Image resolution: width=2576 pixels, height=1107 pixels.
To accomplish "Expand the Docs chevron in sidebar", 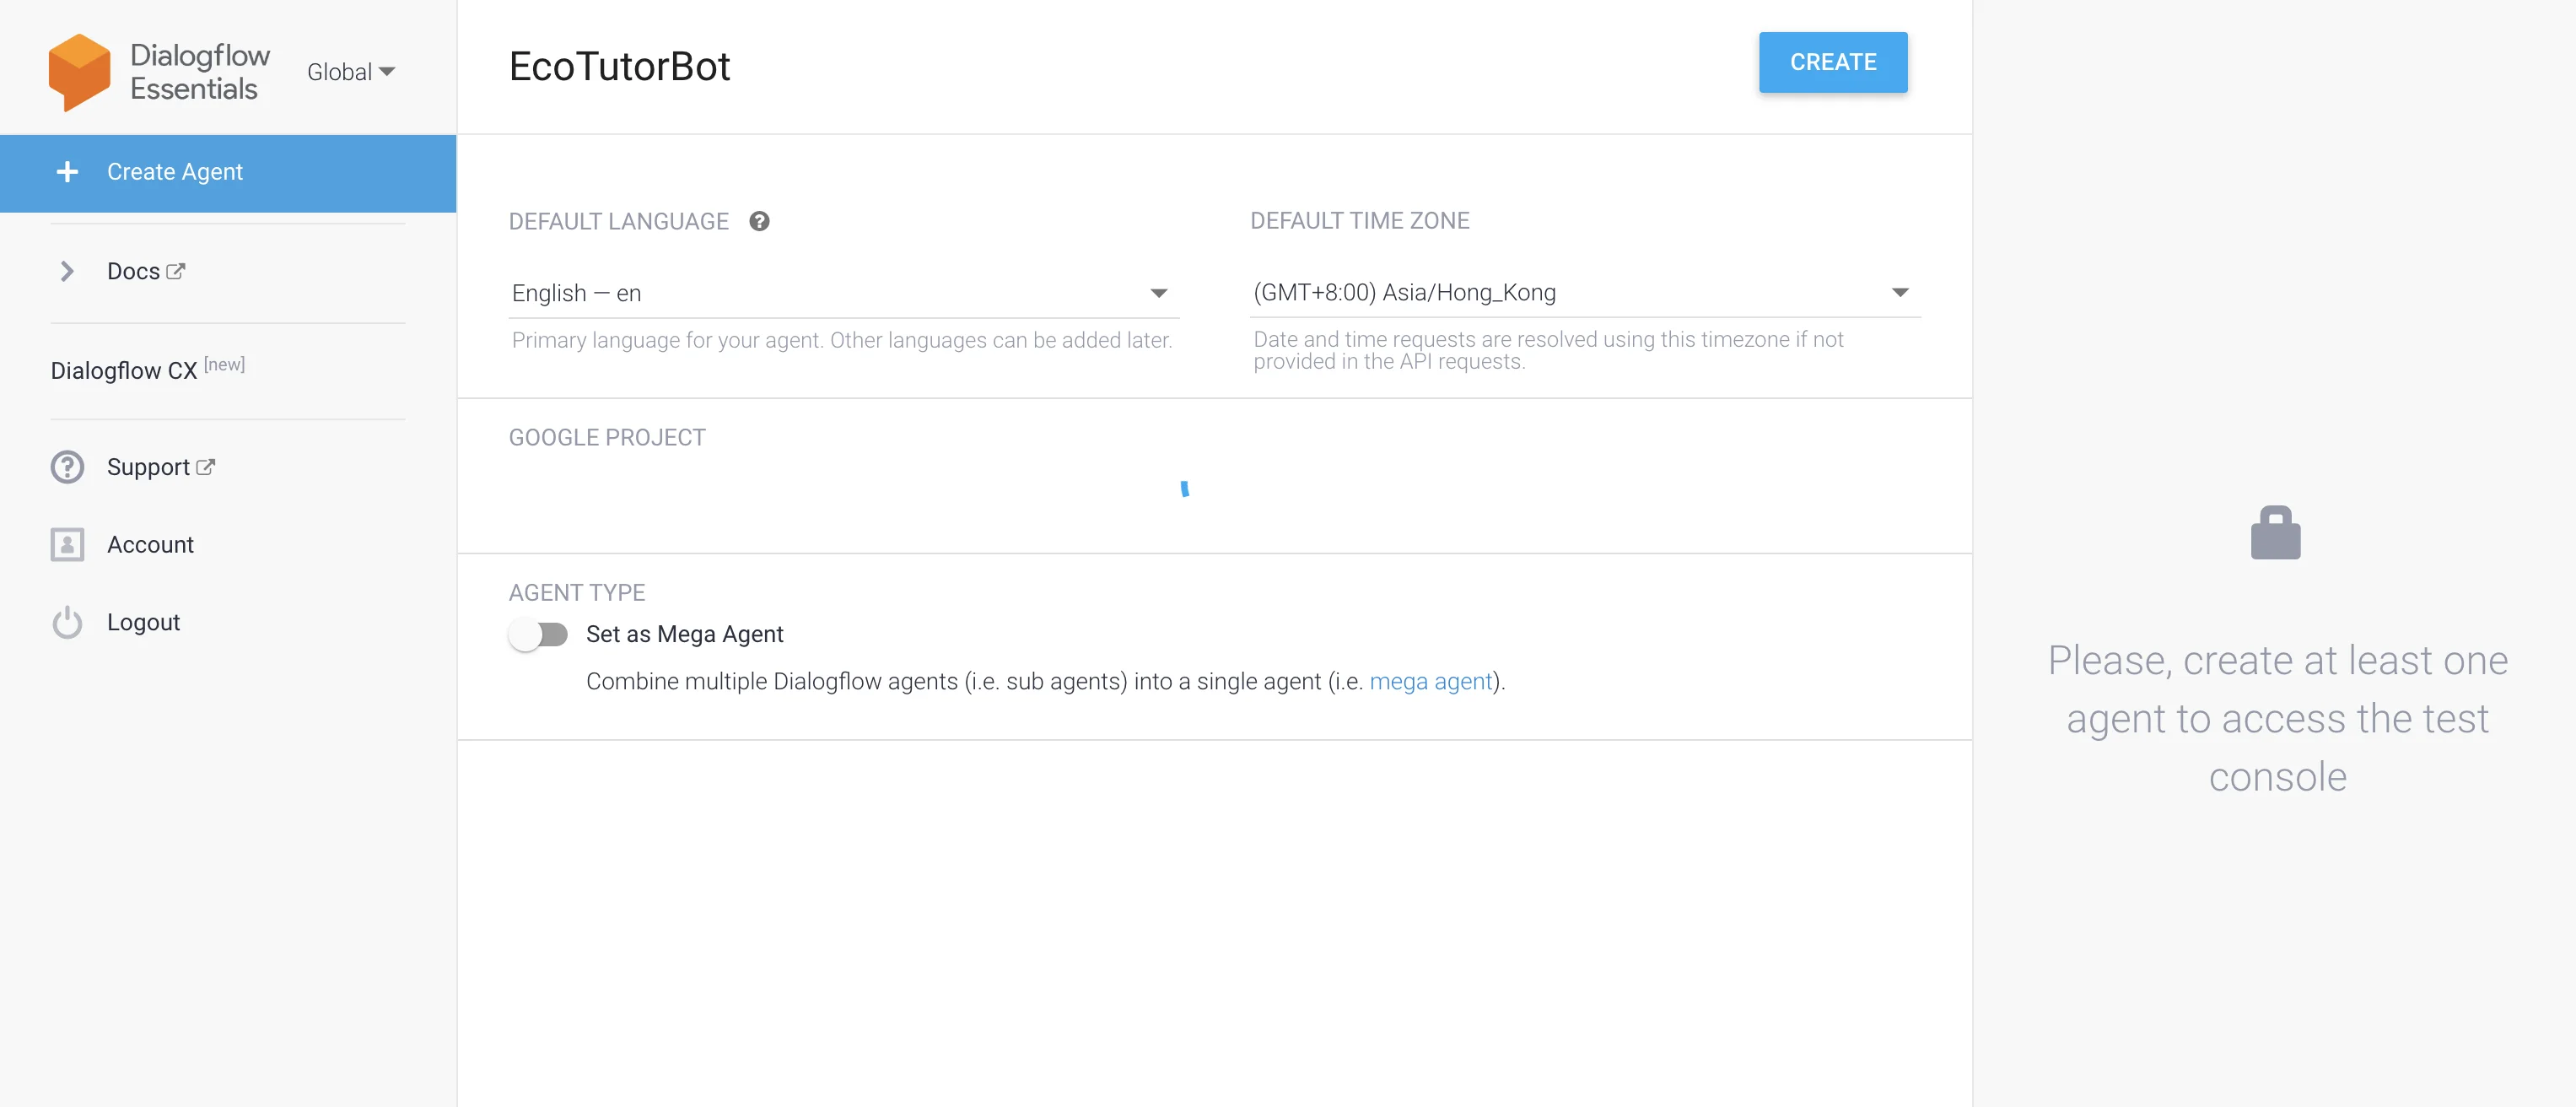I will click(67, 271).
